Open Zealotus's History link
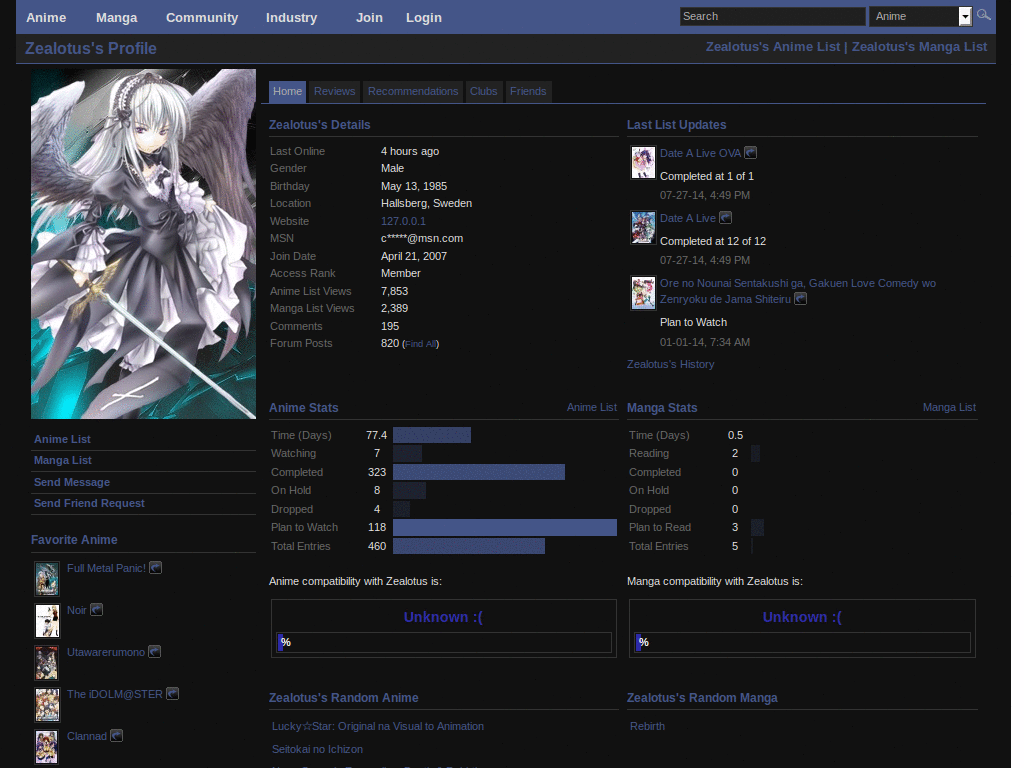 pos(670,364)
